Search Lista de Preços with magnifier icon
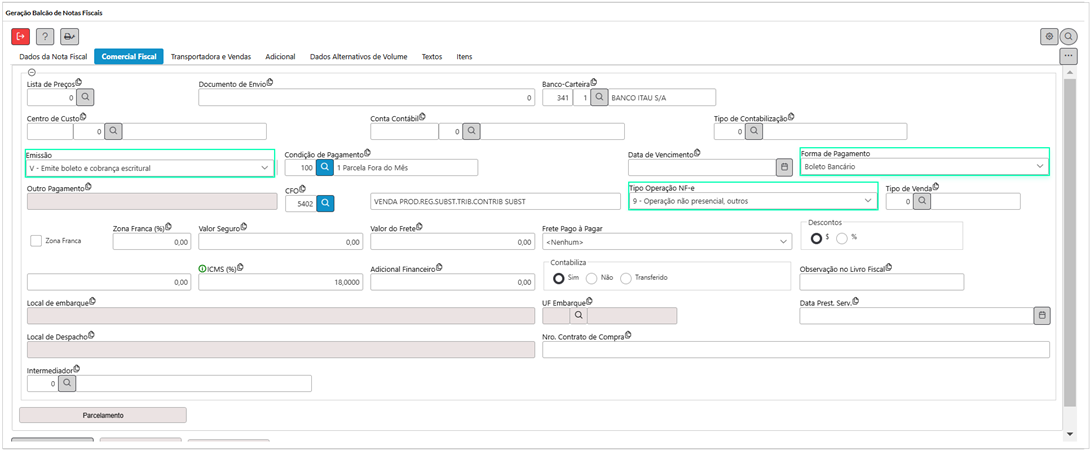This screenshot has width=1090, height=450. click(86, 98)
